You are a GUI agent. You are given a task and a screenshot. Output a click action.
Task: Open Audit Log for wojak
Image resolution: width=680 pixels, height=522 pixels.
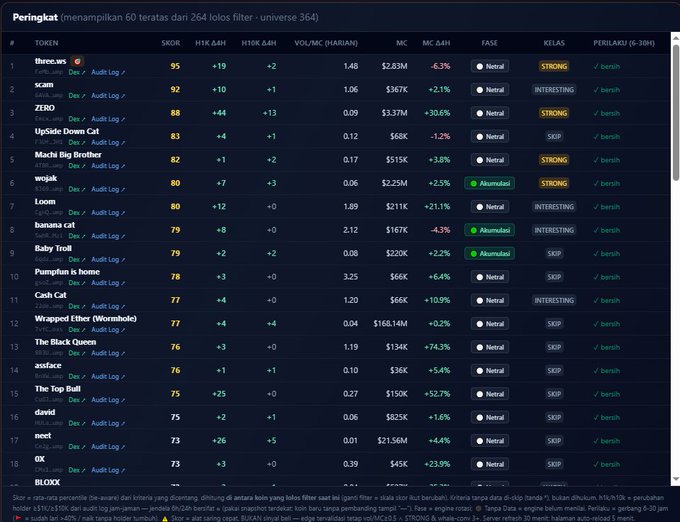click(x=108, y=189)
